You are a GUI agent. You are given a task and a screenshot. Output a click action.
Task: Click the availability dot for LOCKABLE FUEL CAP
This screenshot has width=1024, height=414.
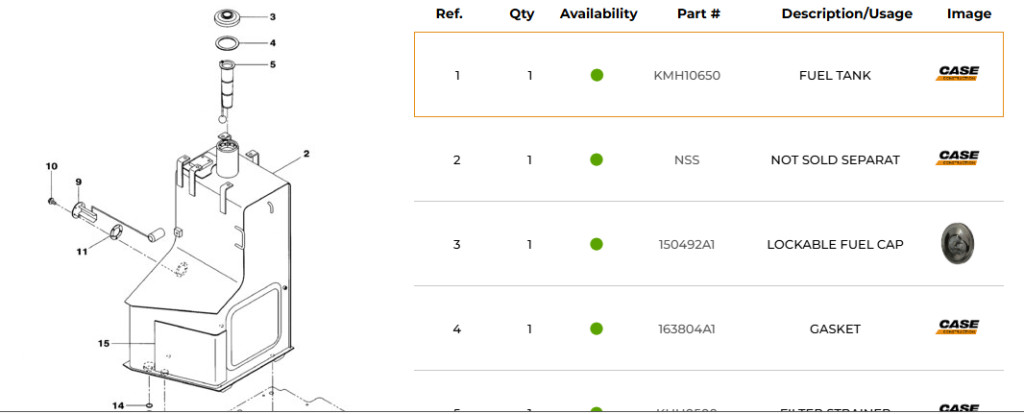click(x=596, y=244)
